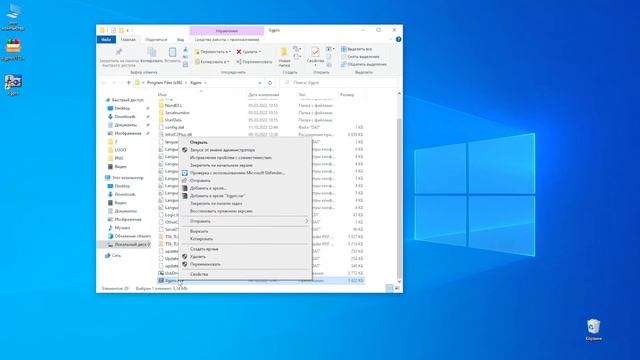Expand the second Send to submenu arrow
Viewport: 640px width, 360px height.
[307, 221]
